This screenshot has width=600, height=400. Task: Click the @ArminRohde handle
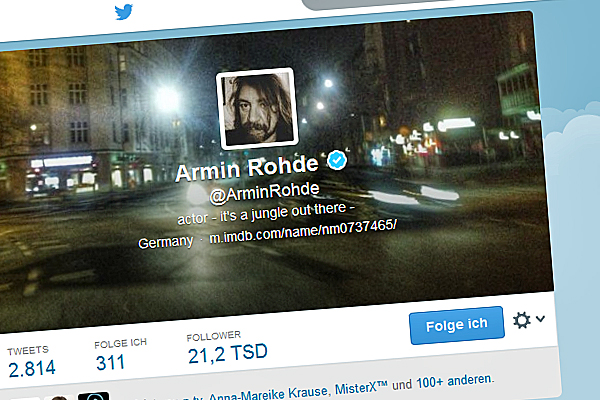(x=264, y=193)
